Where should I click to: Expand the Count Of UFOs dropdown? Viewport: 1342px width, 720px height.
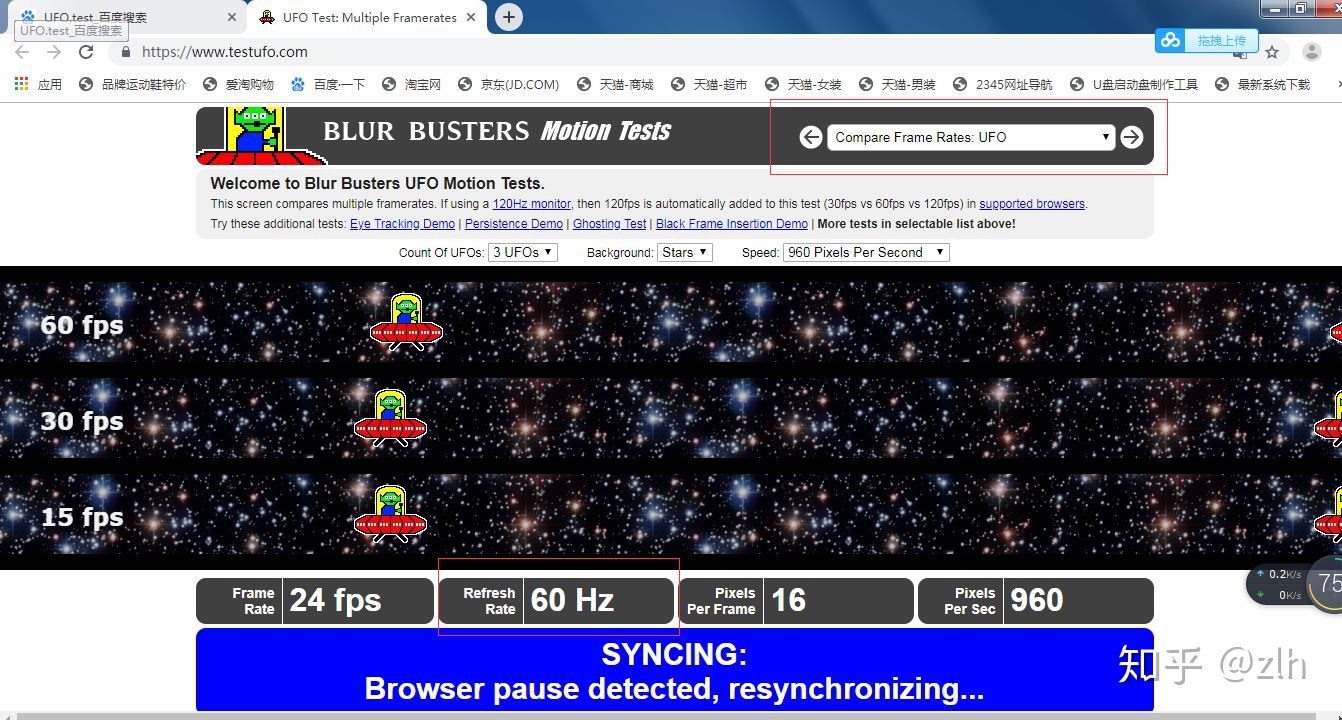click(523, 252)
